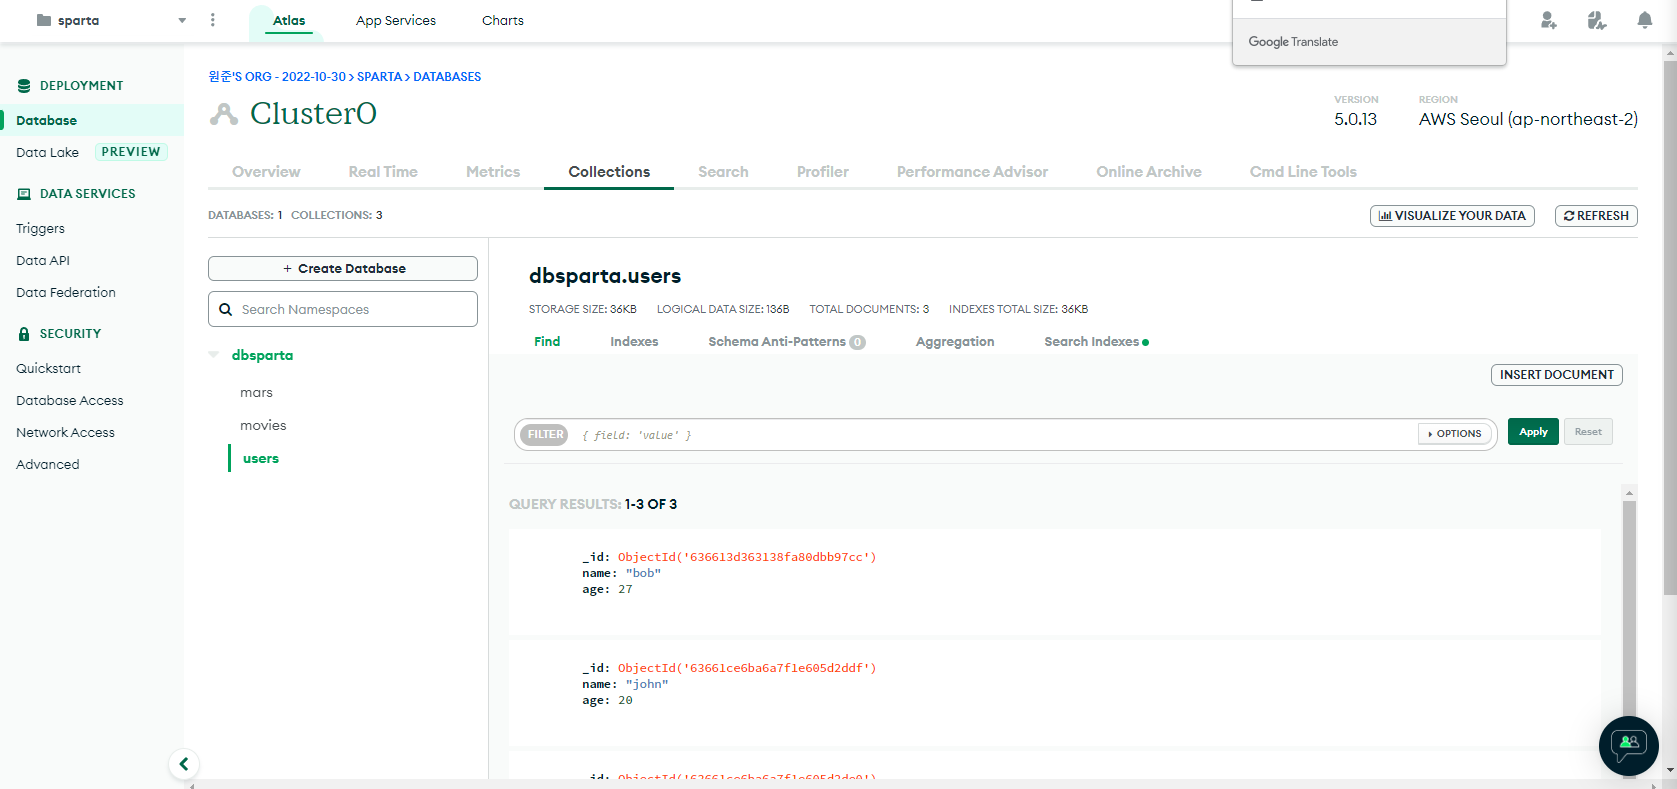Select the users collection

(x=261, y=459)
